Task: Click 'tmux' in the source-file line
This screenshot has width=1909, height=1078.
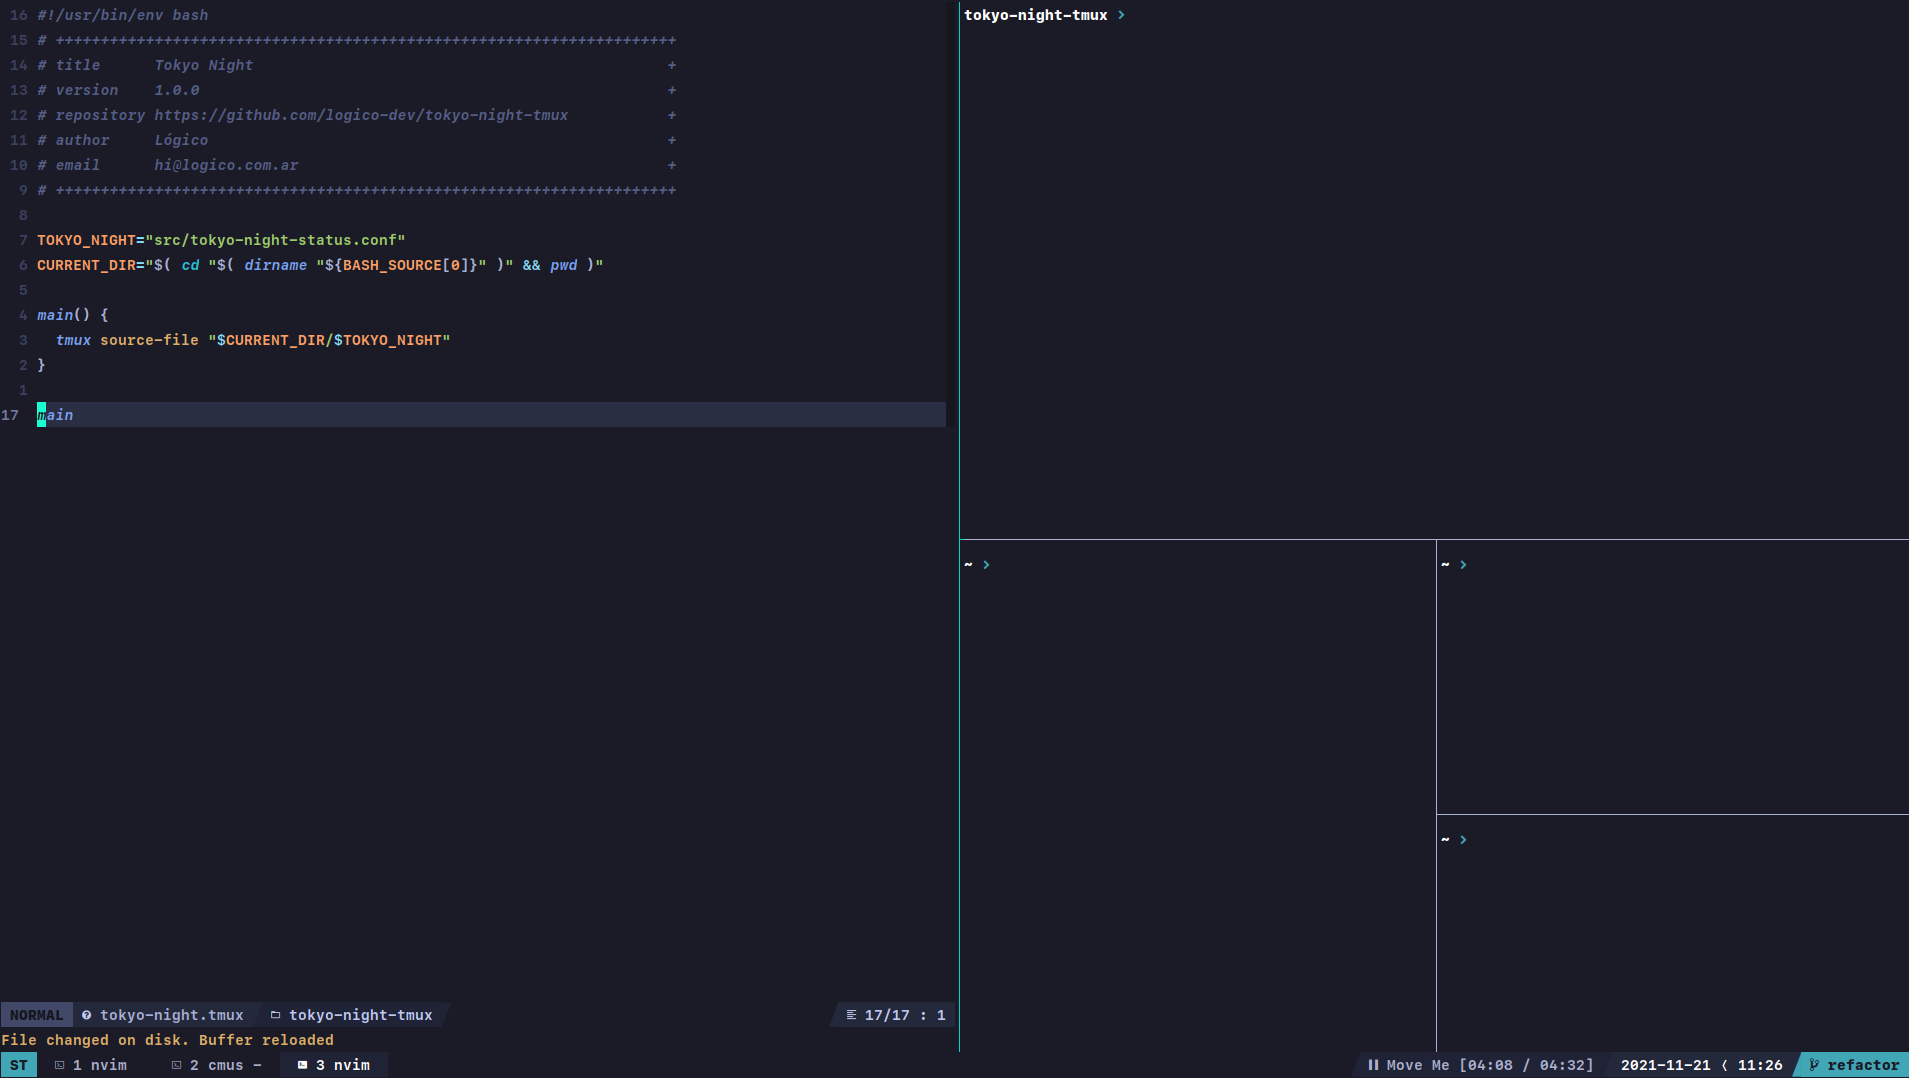Action: (73, 340)
